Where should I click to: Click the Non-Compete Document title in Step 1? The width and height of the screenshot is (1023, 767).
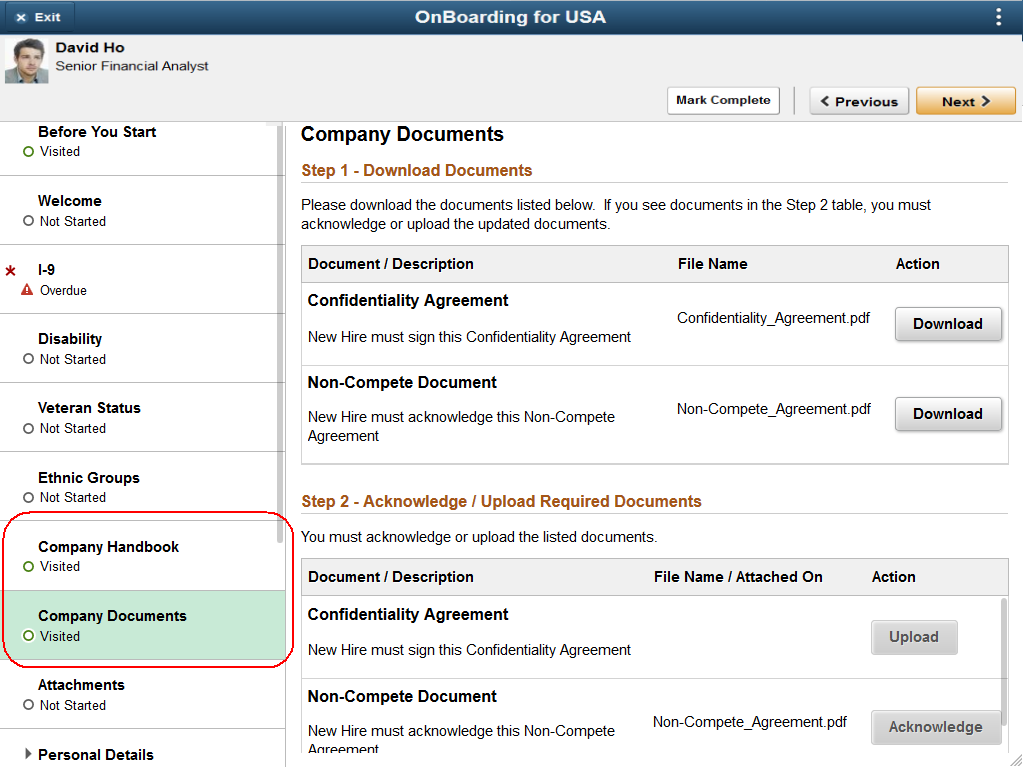(402, 382)
